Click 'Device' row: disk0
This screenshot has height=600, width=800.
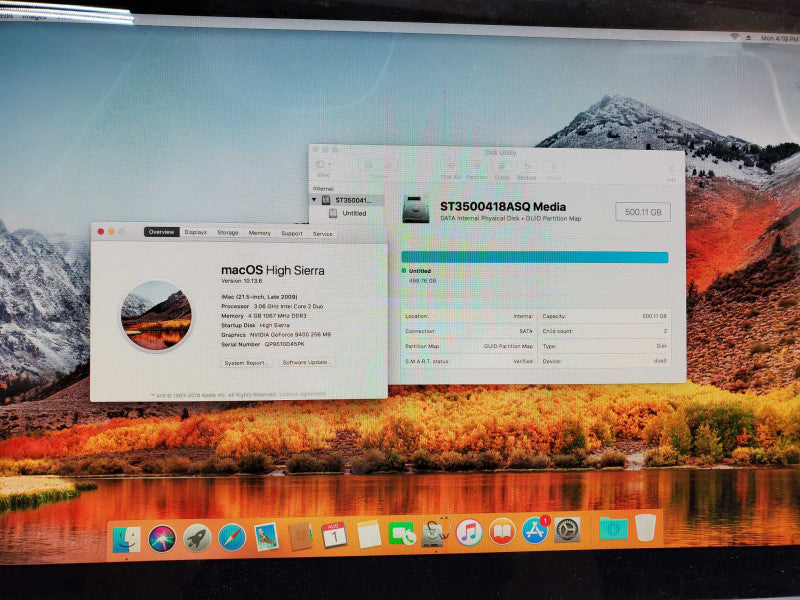point(604,361)
